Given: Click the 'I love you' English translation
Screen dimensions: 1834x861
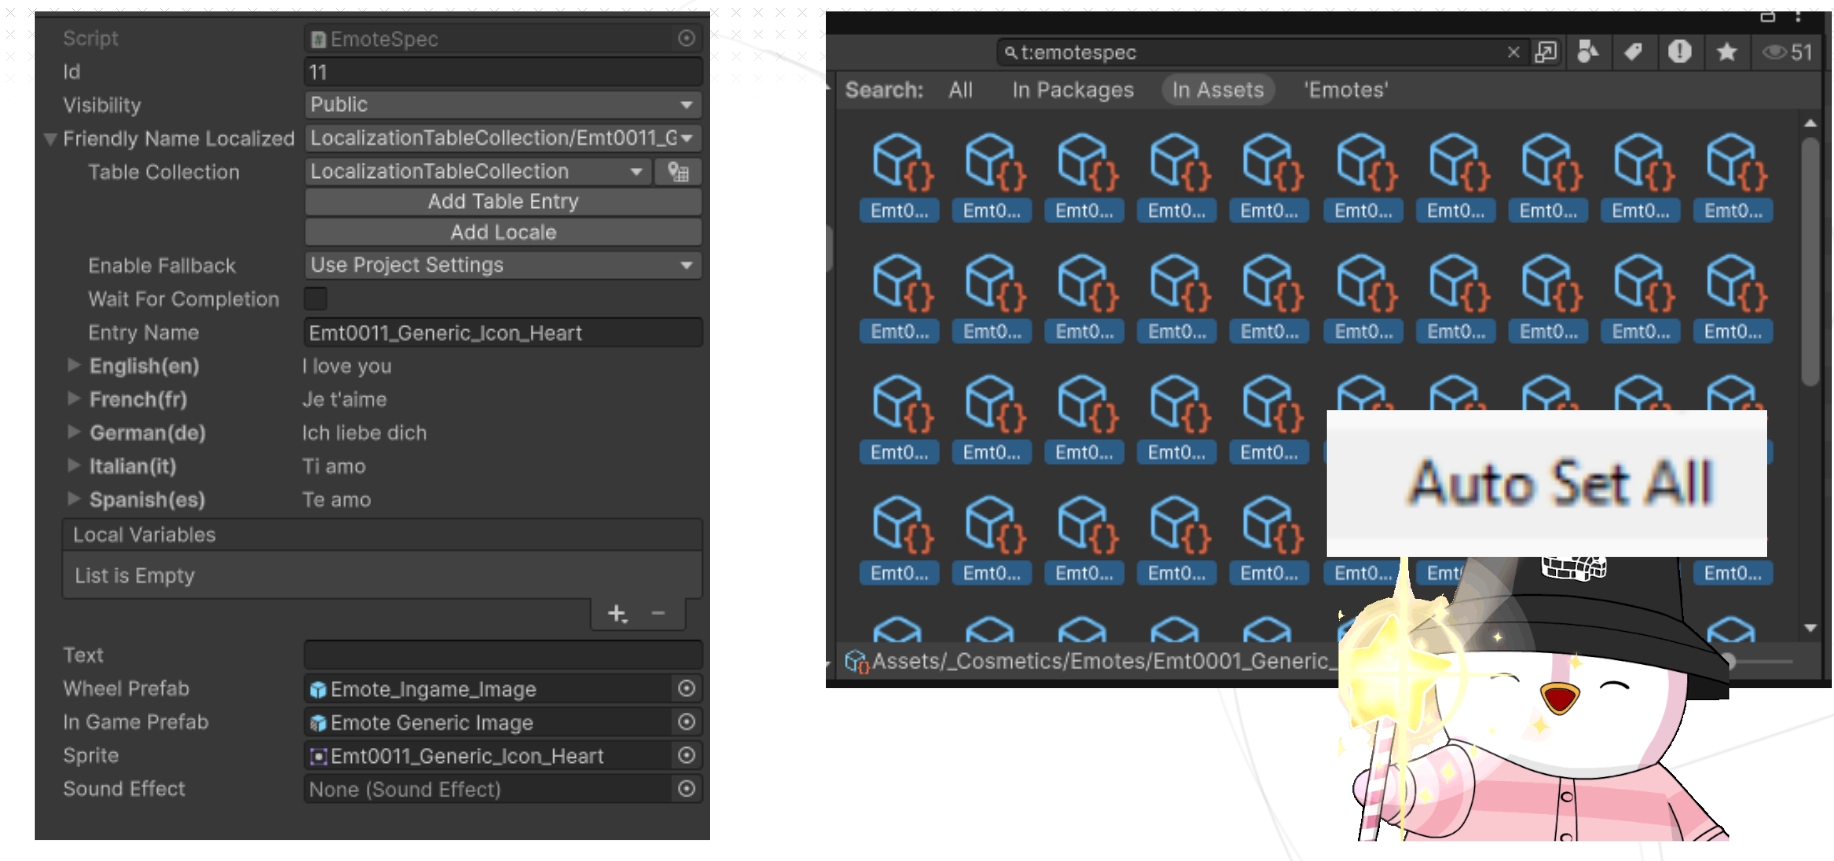Looking at the screenshot, I should click(x=347, y=366).
